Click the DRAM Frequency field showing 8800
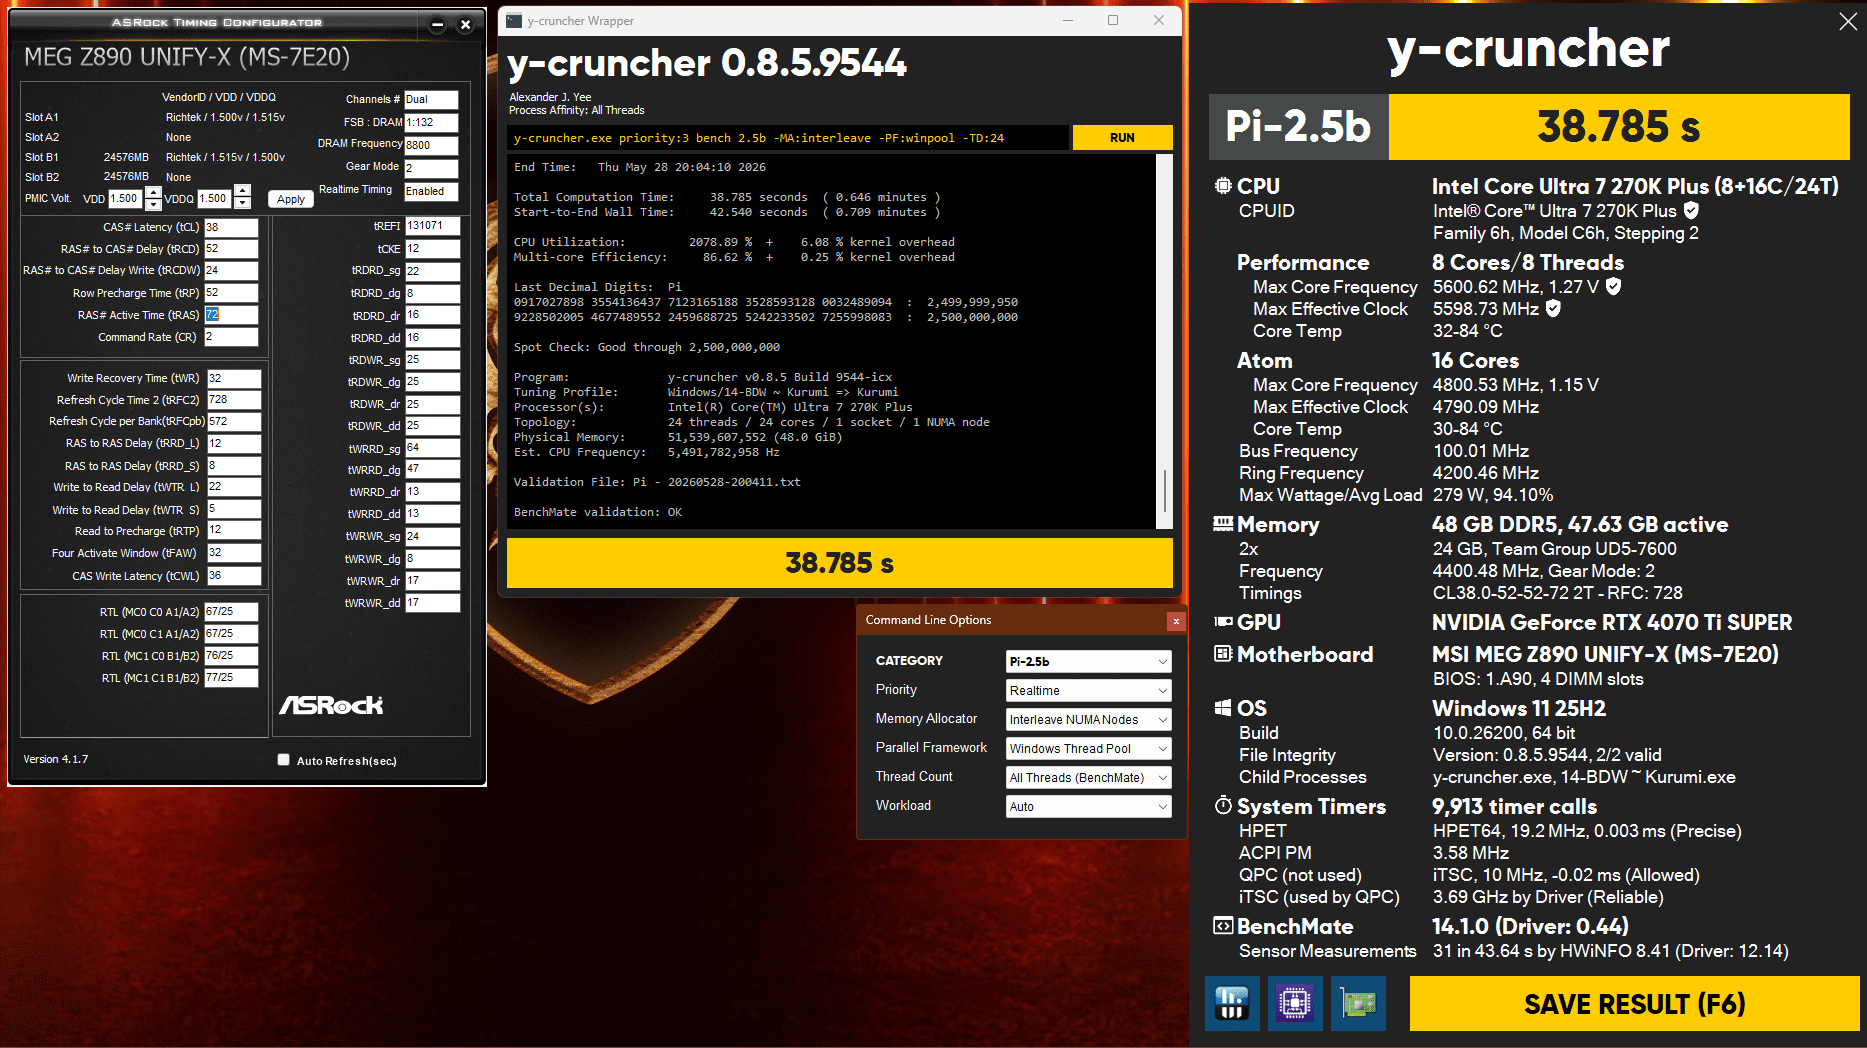The image size is (1867, 1048). point(431,145)
